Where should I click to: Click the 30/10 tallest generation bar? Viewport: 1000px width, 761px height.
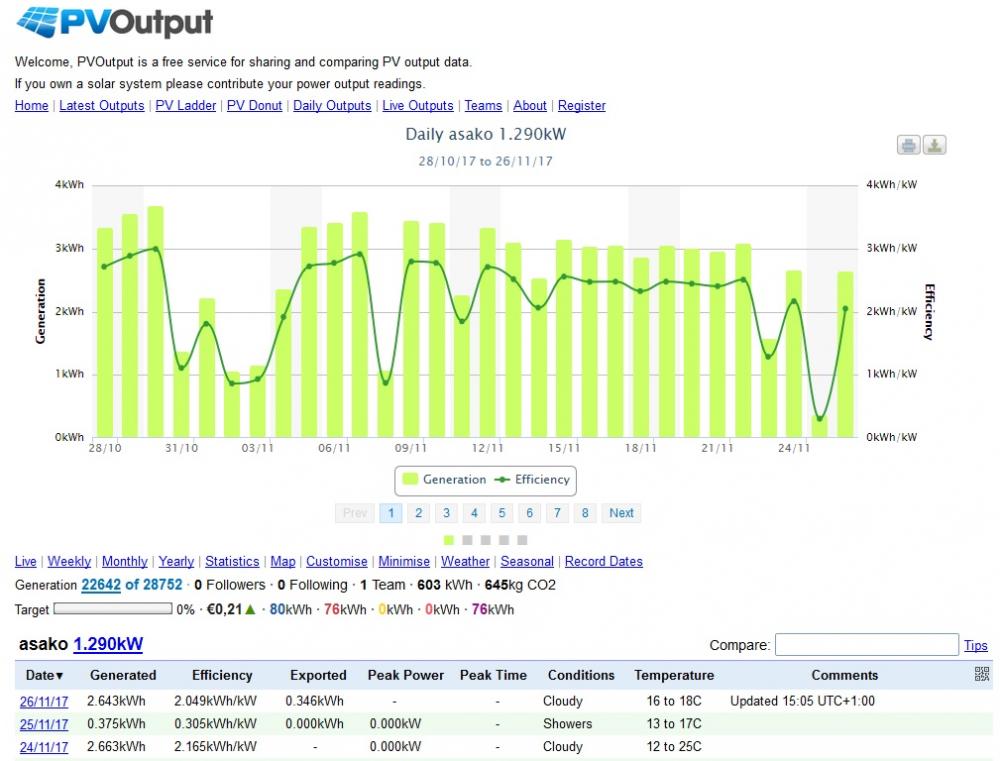(156, 321)
